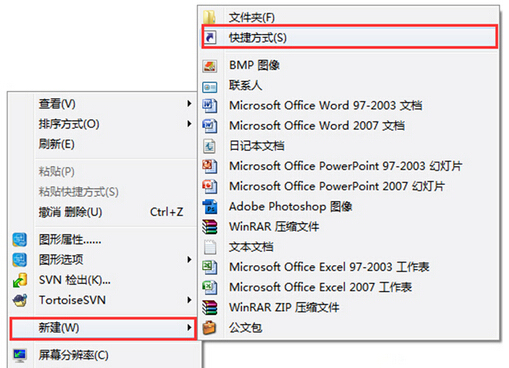The height and width of the screenshot is (368, 509).
Task: Choose 撤消 删除(U) from the context menu
Action: (103, 212)
